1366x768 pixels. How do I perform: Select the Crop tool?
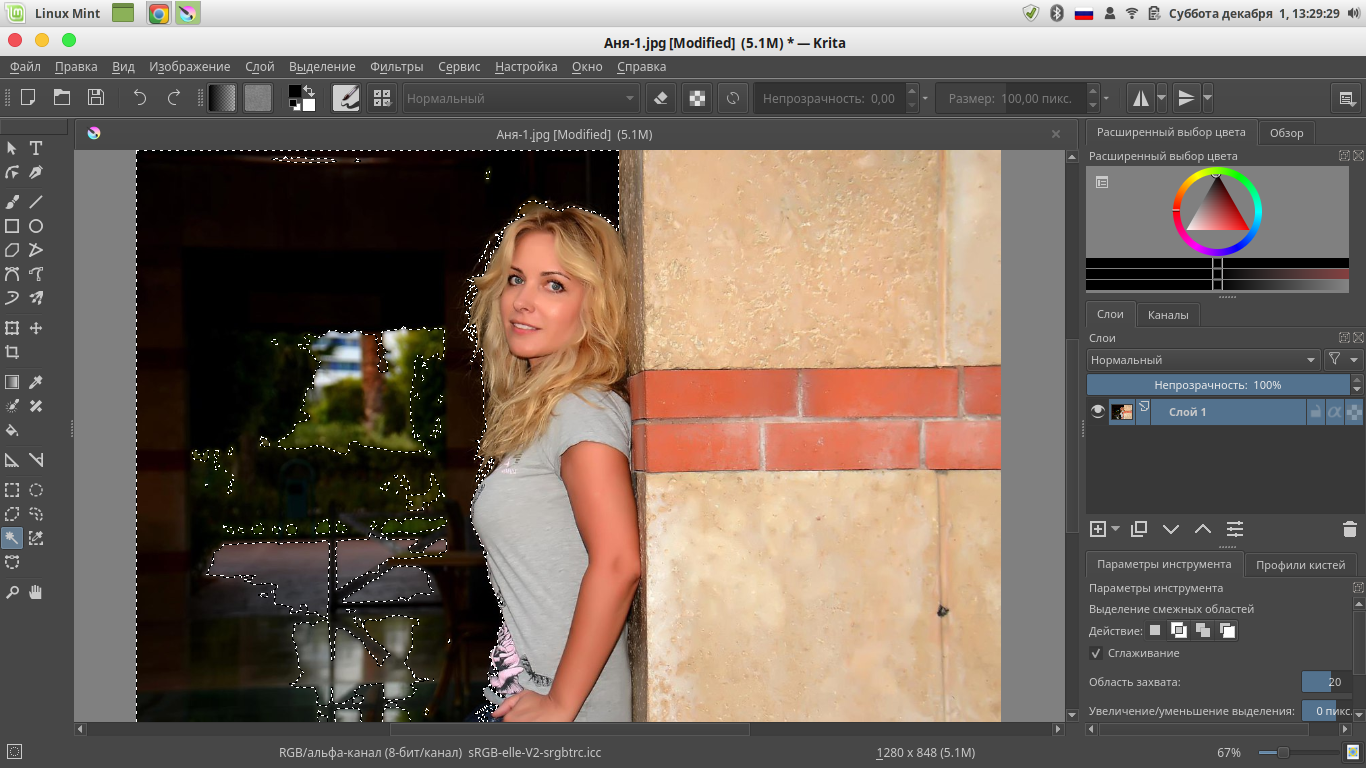pos(12,352)
